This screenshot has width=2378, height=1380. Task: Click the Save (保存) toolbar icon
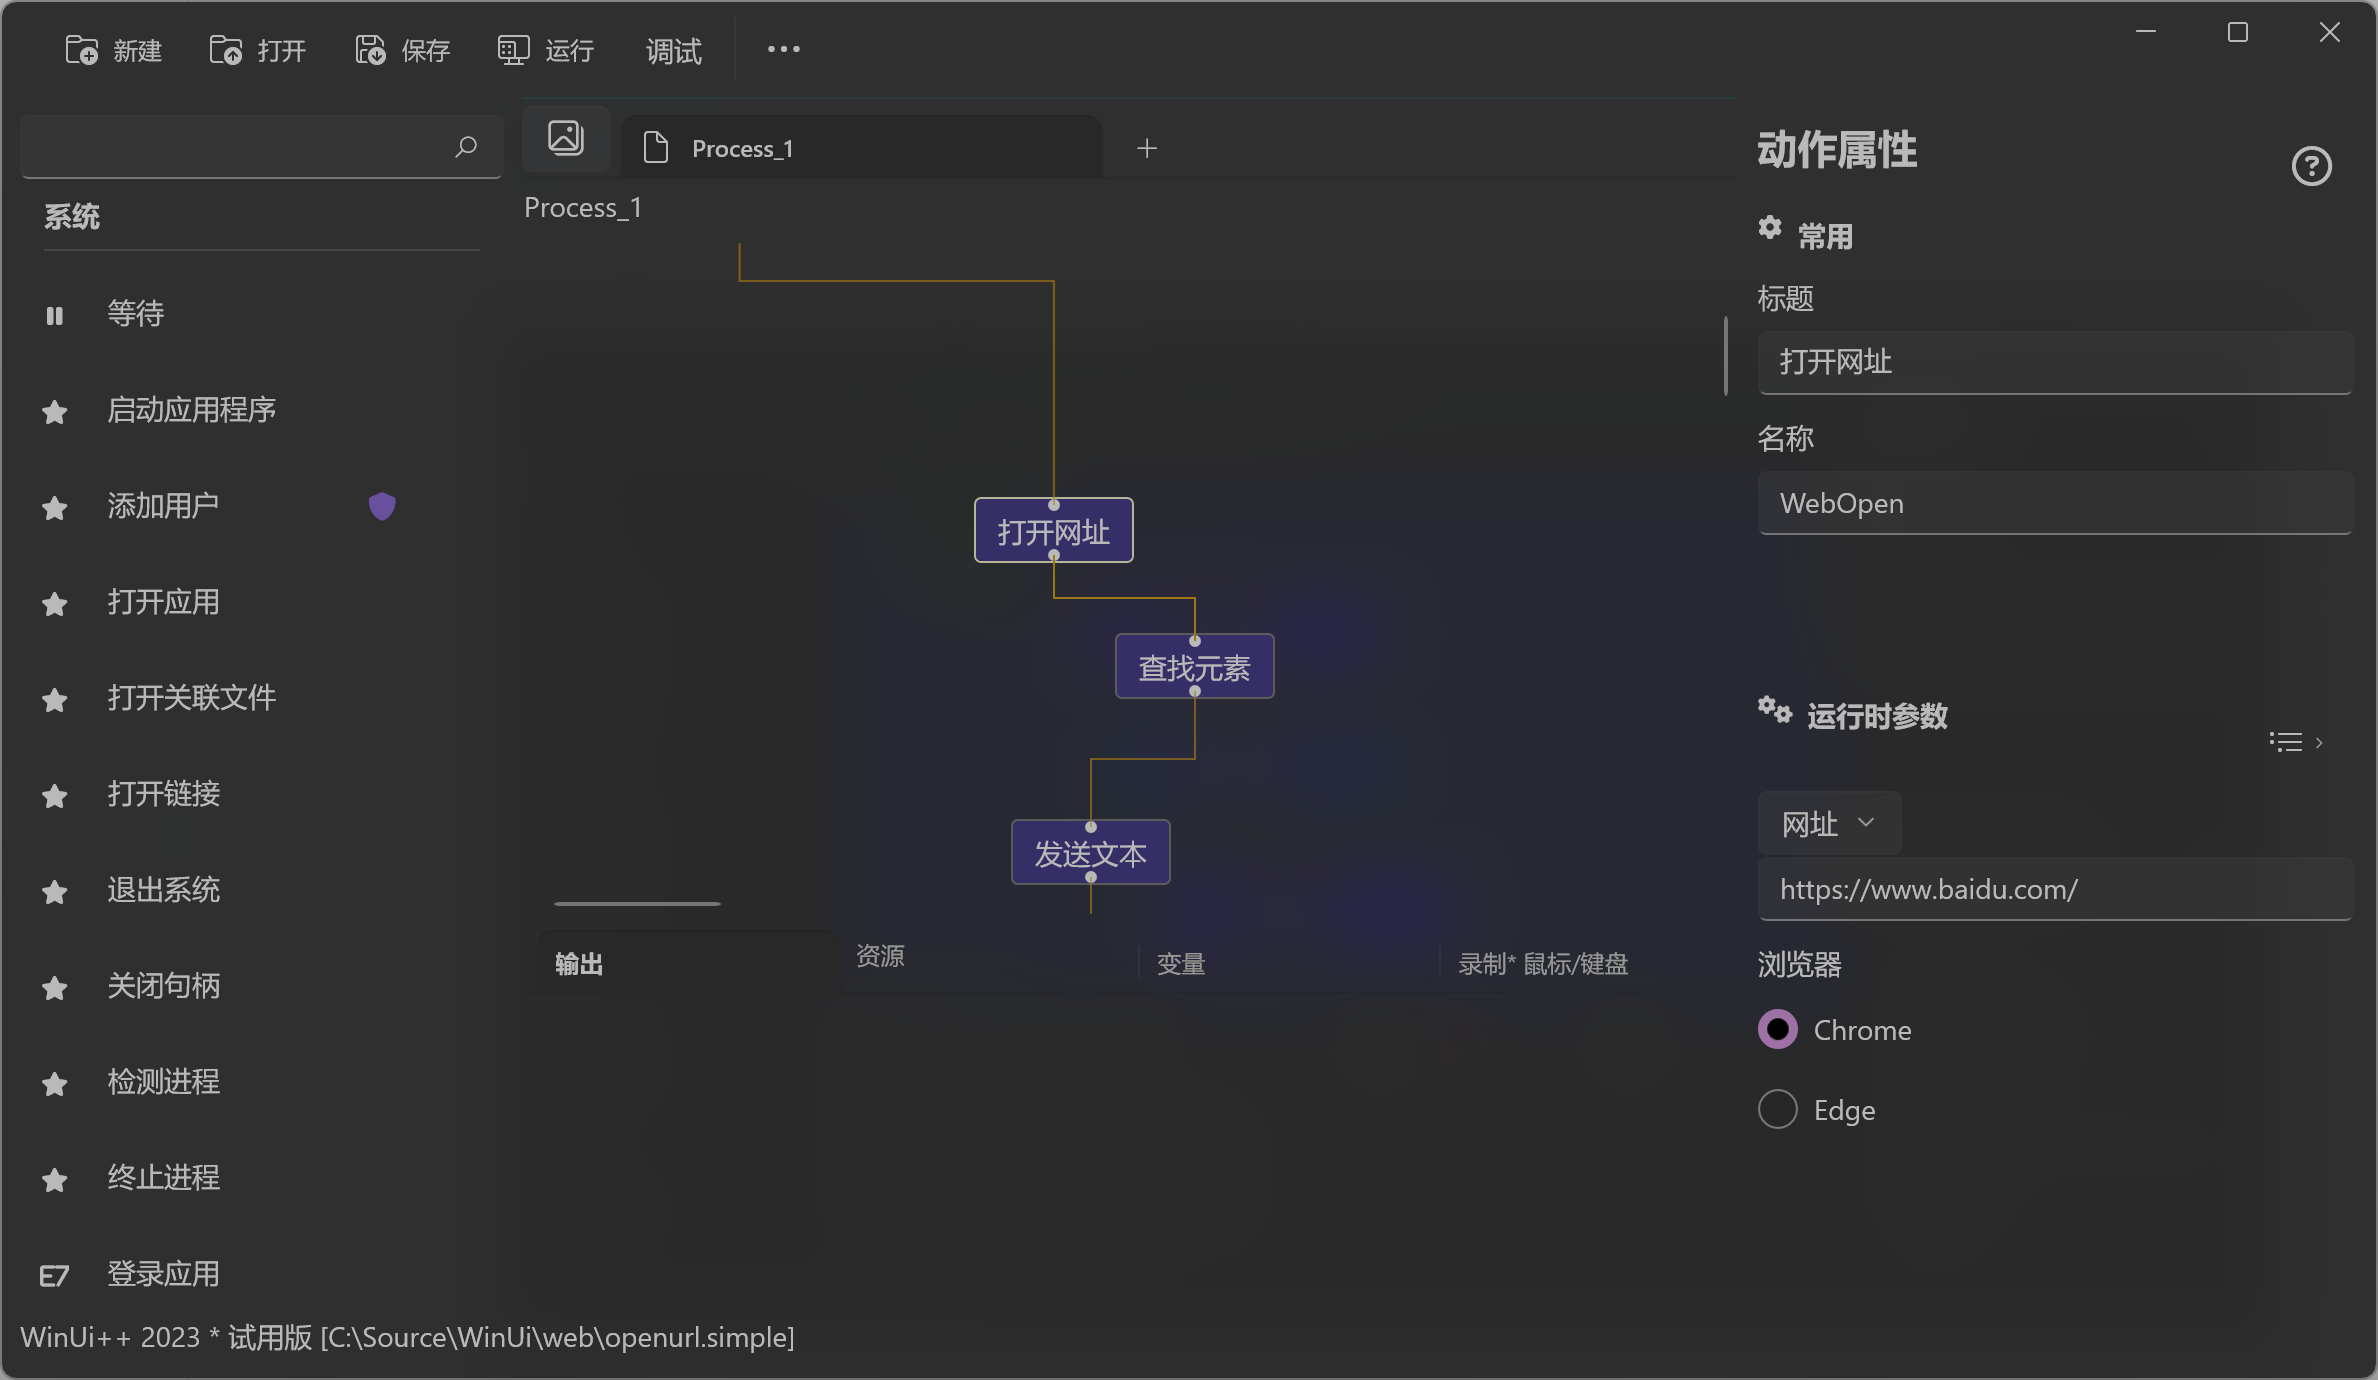click(370, 50)
